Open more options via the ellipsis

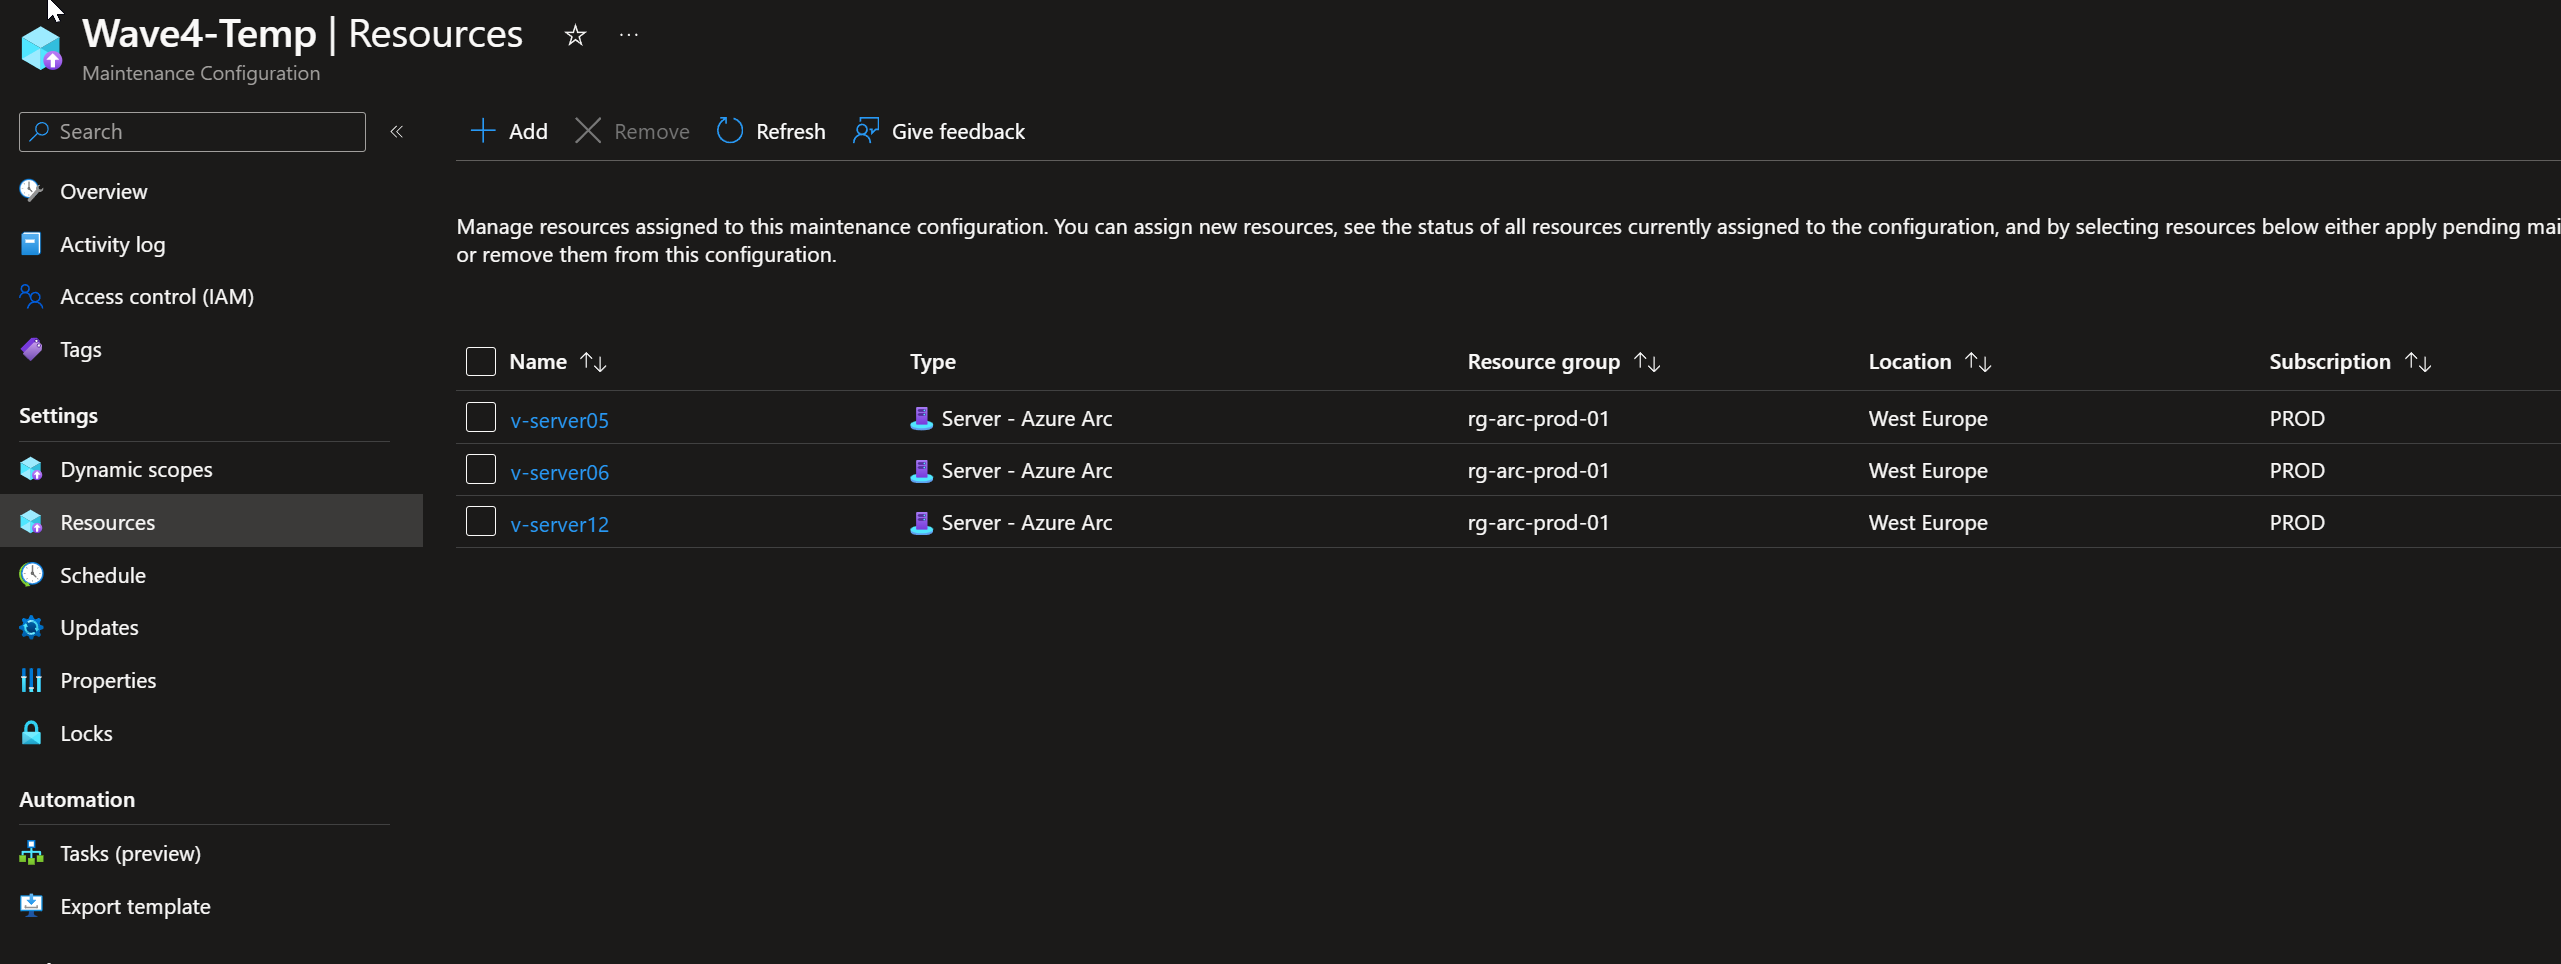(x=628, y=34)
